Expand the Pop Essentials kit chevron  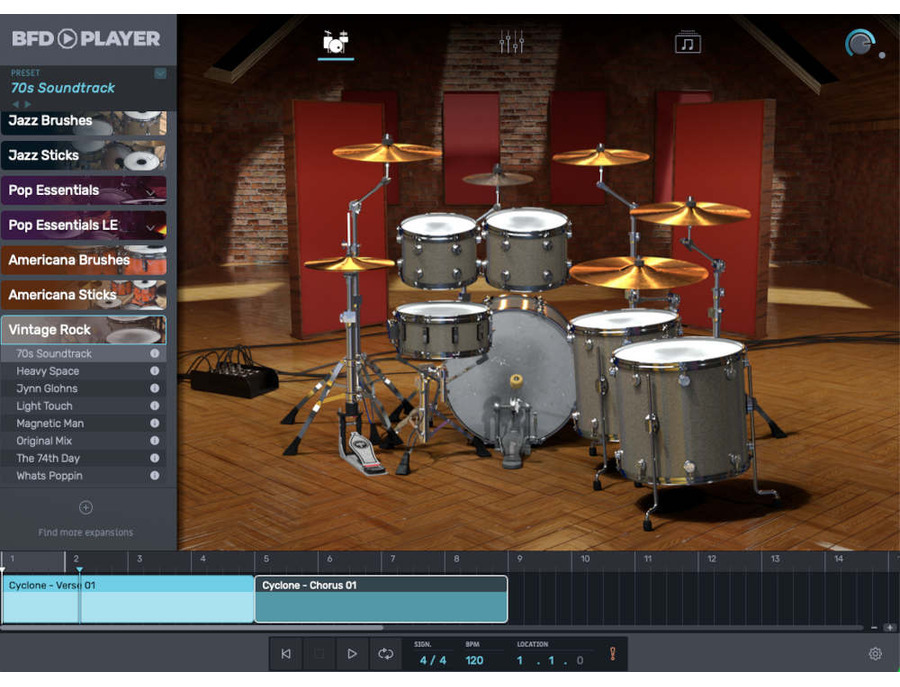pyautogui.click(x=150, y=193)
